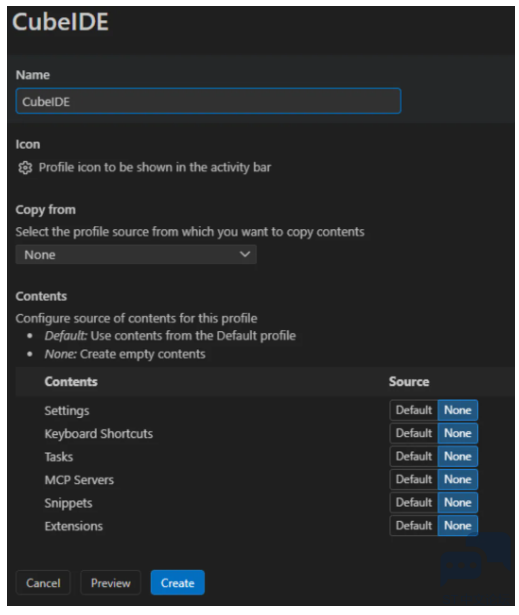Click the Source column header
519x615 pixels.
point(409,382)
